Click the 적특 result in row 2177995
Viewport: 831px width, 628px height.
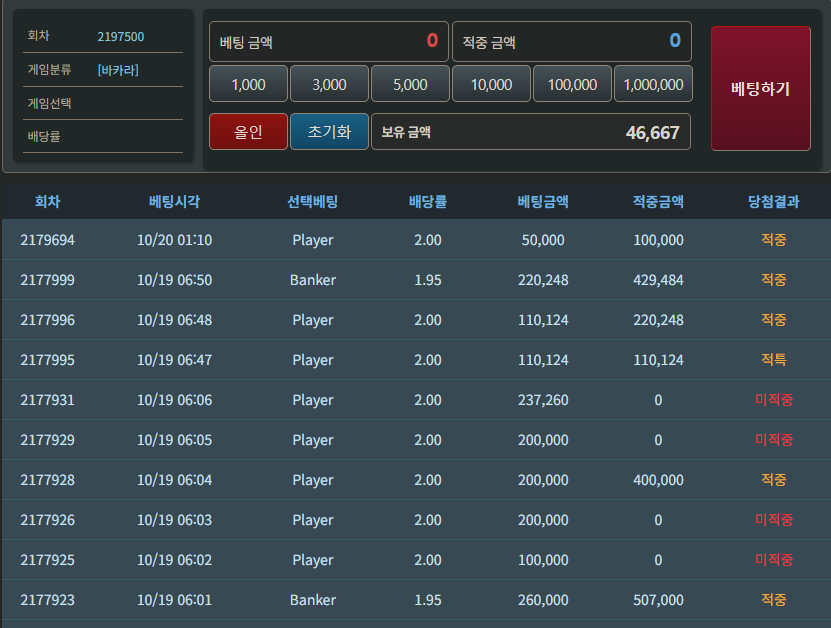point(774,360)
